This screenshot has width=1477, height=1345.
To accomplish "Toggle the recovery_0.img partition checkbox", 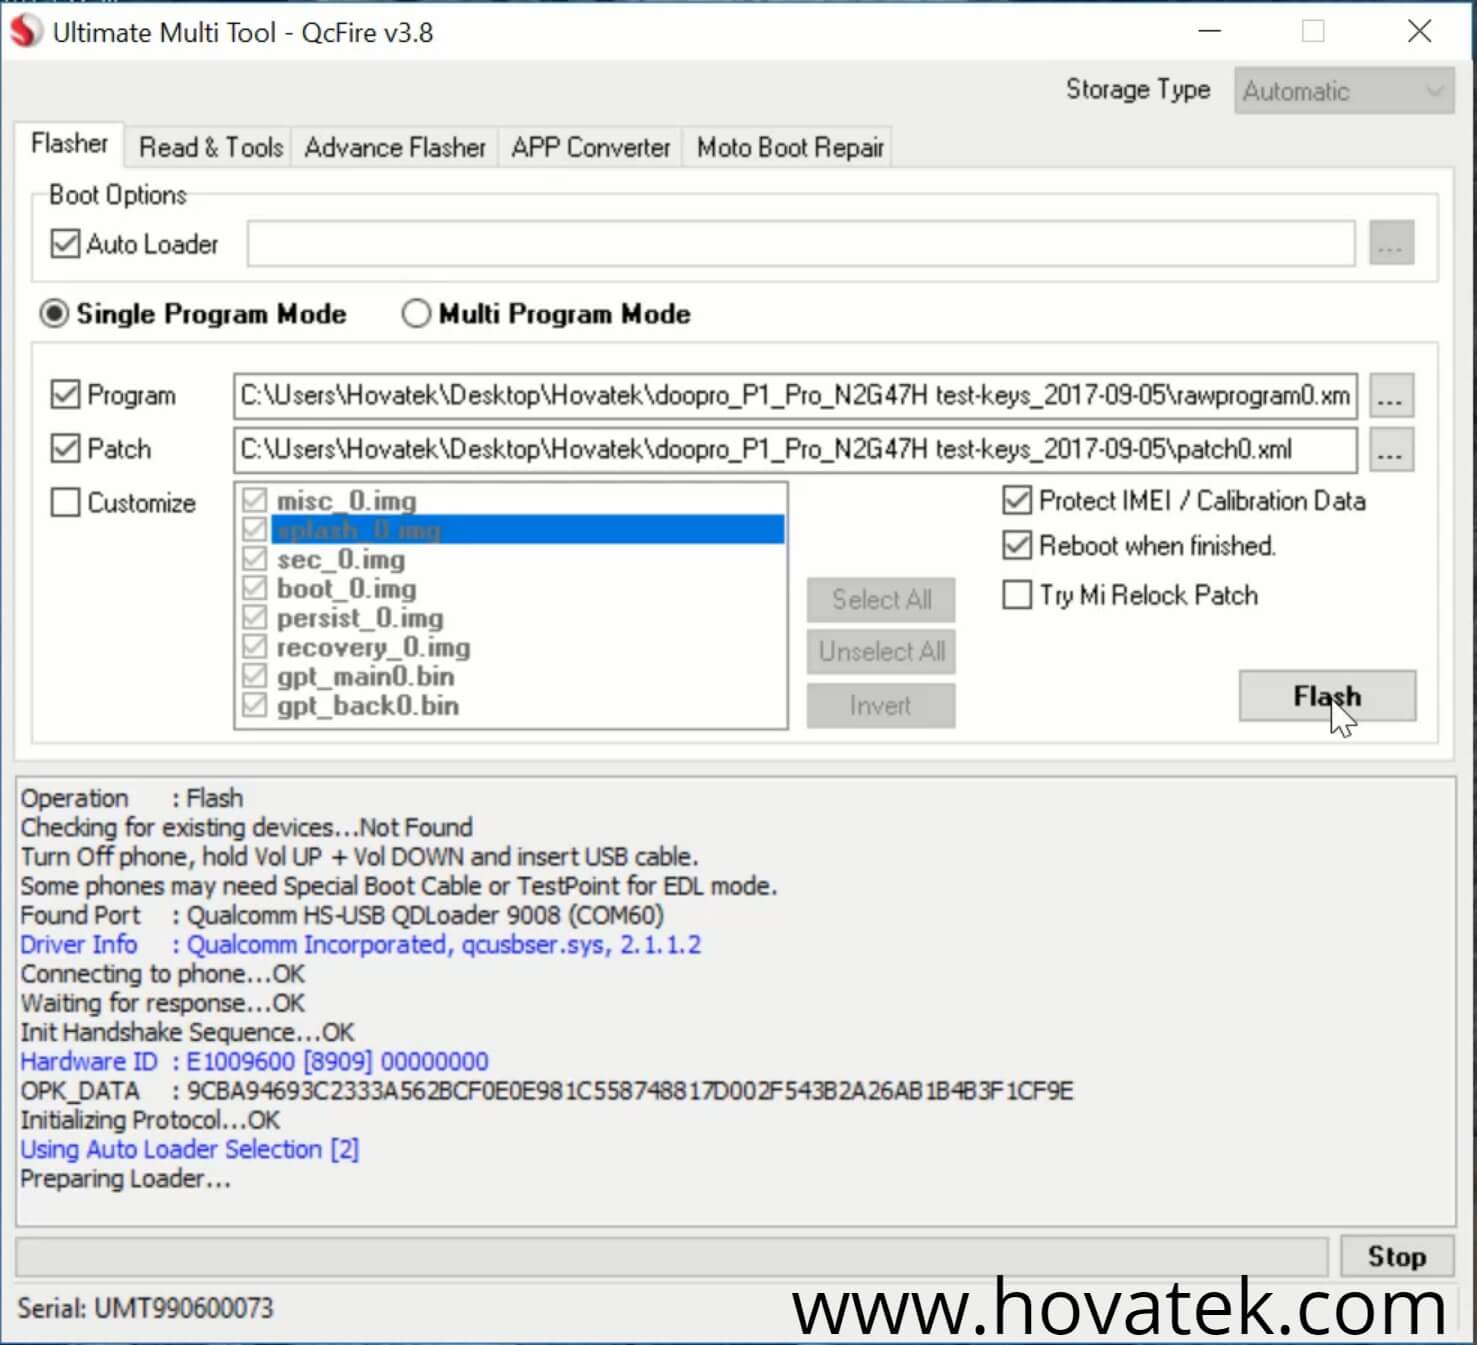I will 255,646.
